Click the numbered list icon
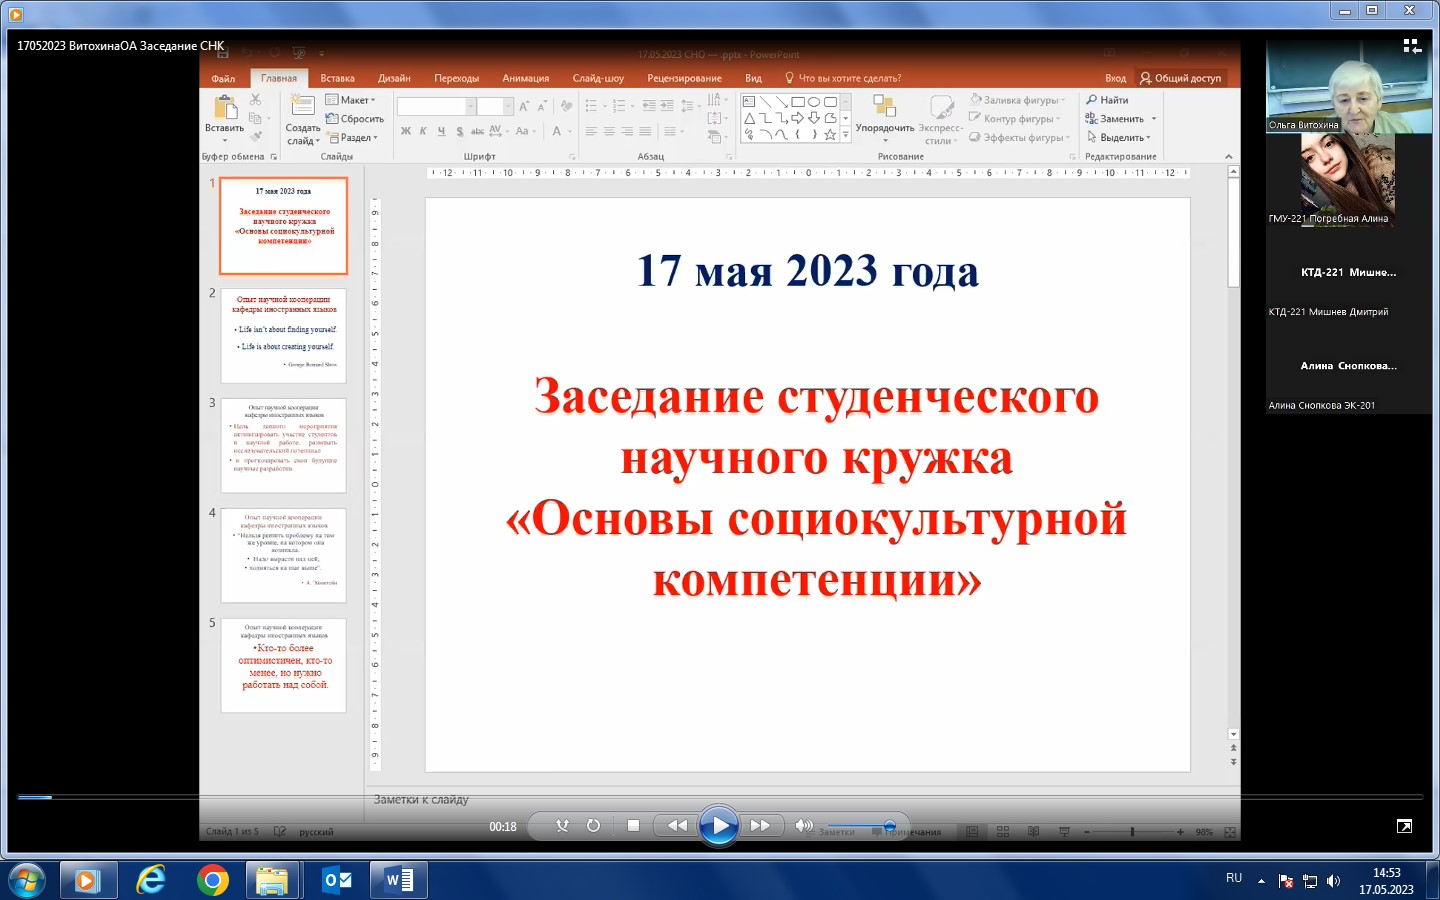 coord(619,106)
